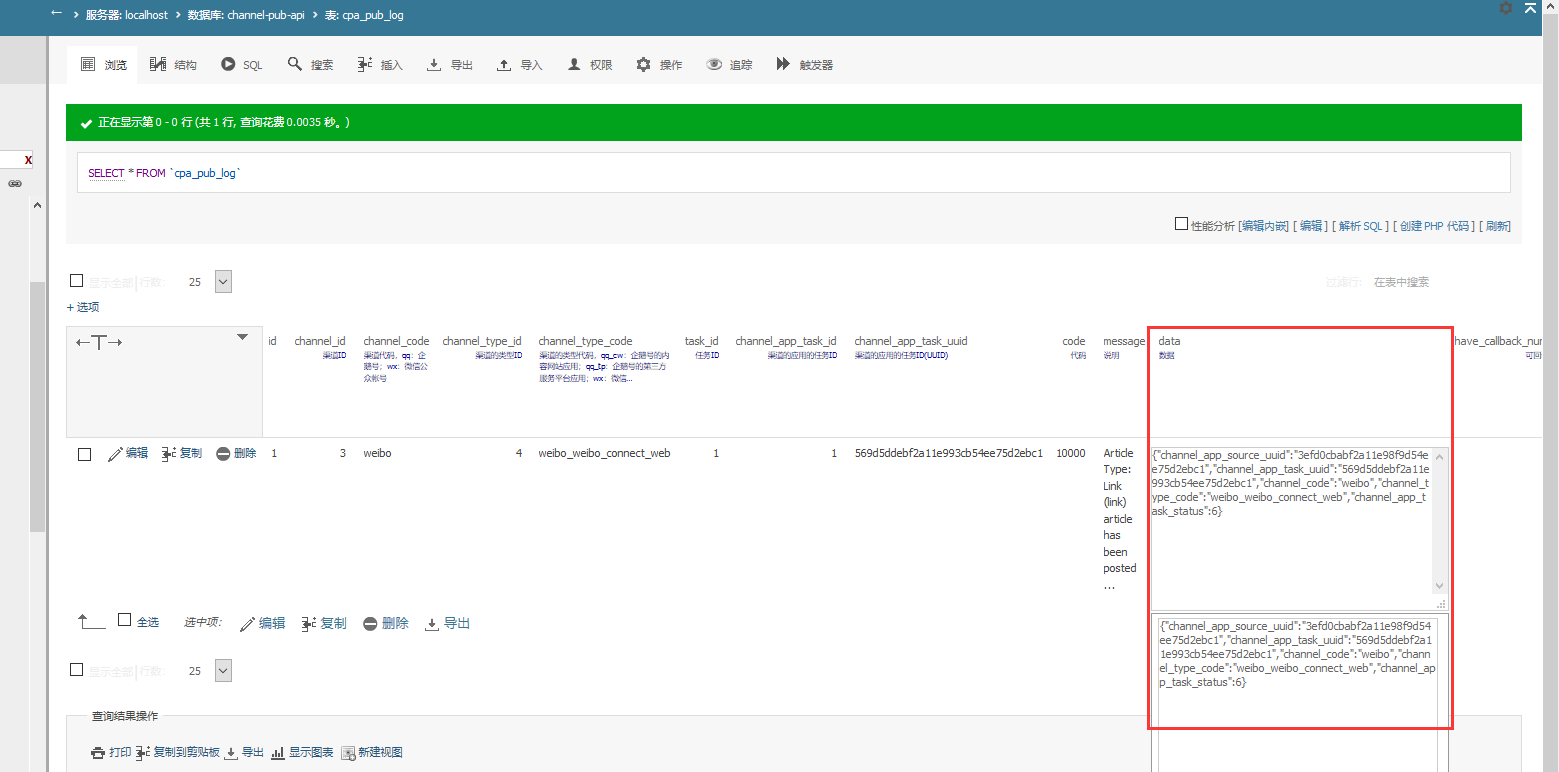Toggle the performance analysis checkbox
This screenshot has width=1559, height=772.
click(1181, 225)
